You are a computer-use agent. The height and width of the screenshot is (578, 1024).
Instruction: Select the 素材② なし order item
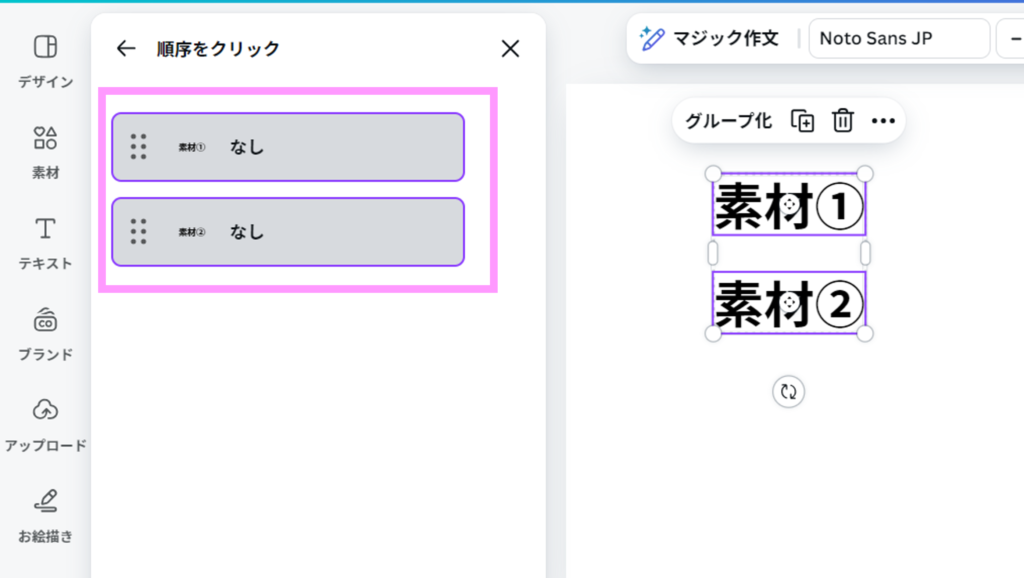click(x=300, y=232)
